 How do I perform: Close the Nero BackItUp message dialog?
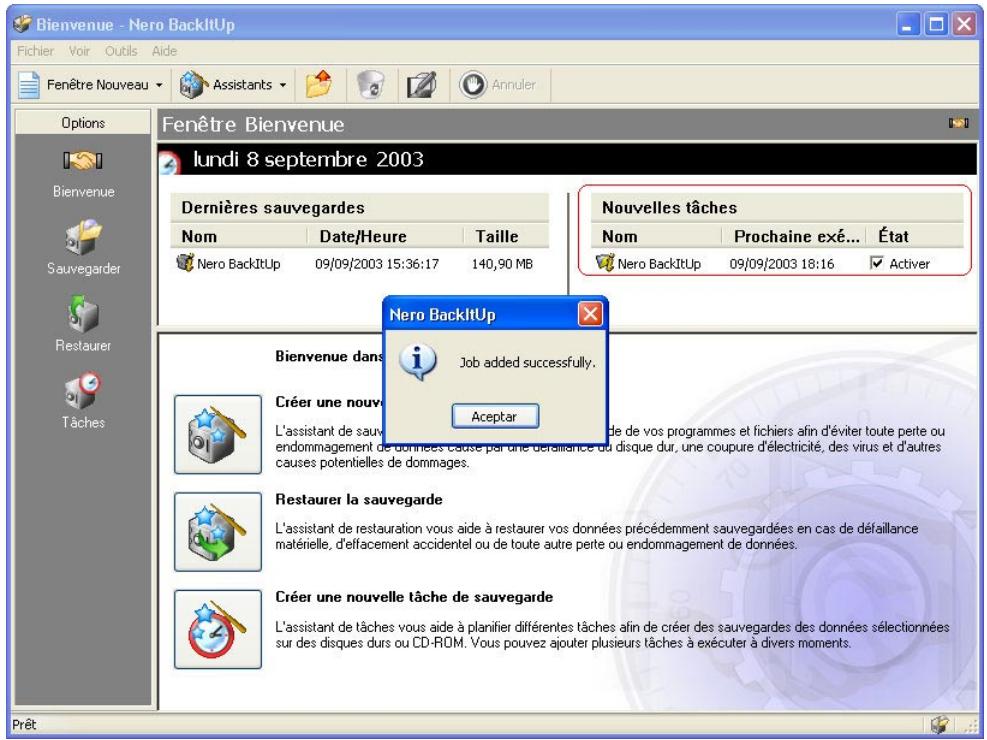tap(590, 313)
